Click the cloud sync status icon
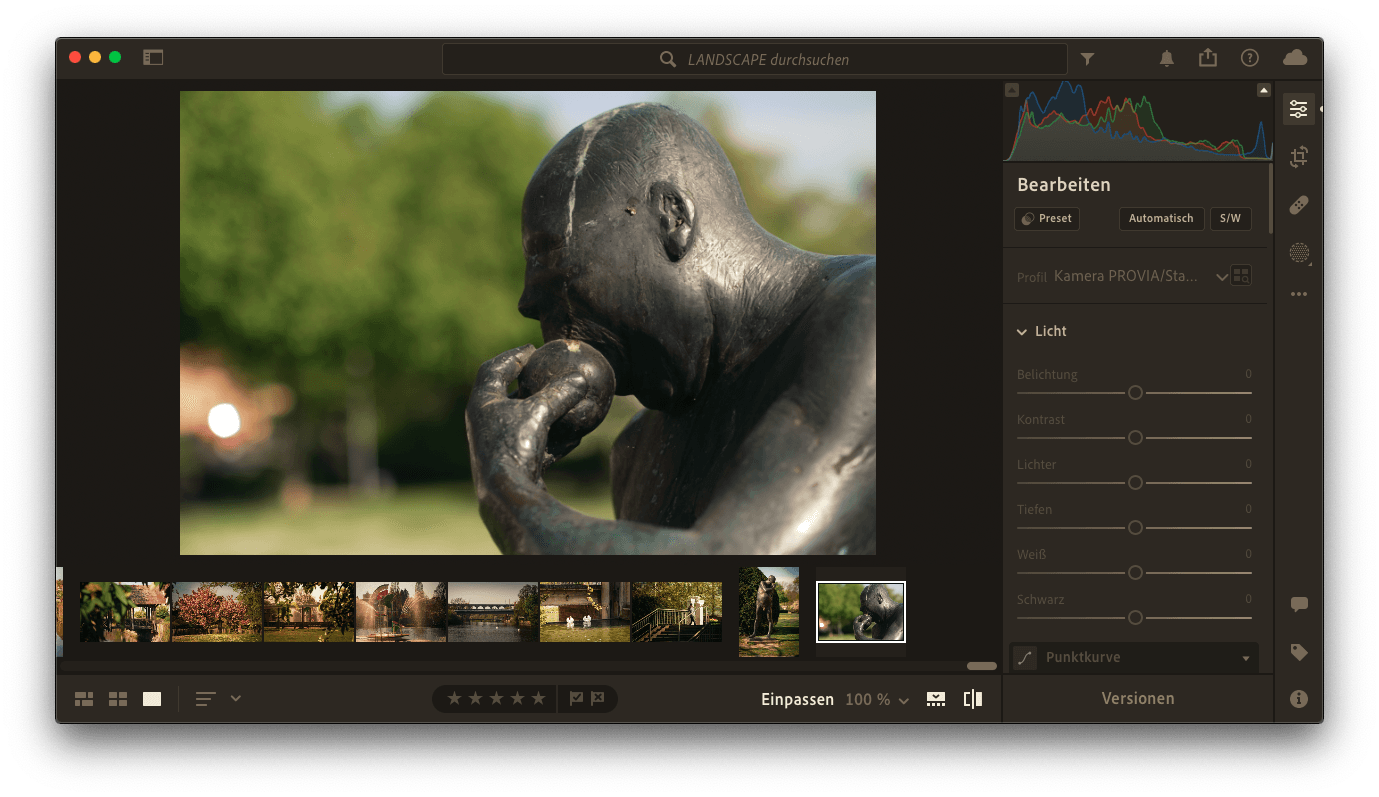The width and height of the screenshot is (1379, 797). 1294,58
